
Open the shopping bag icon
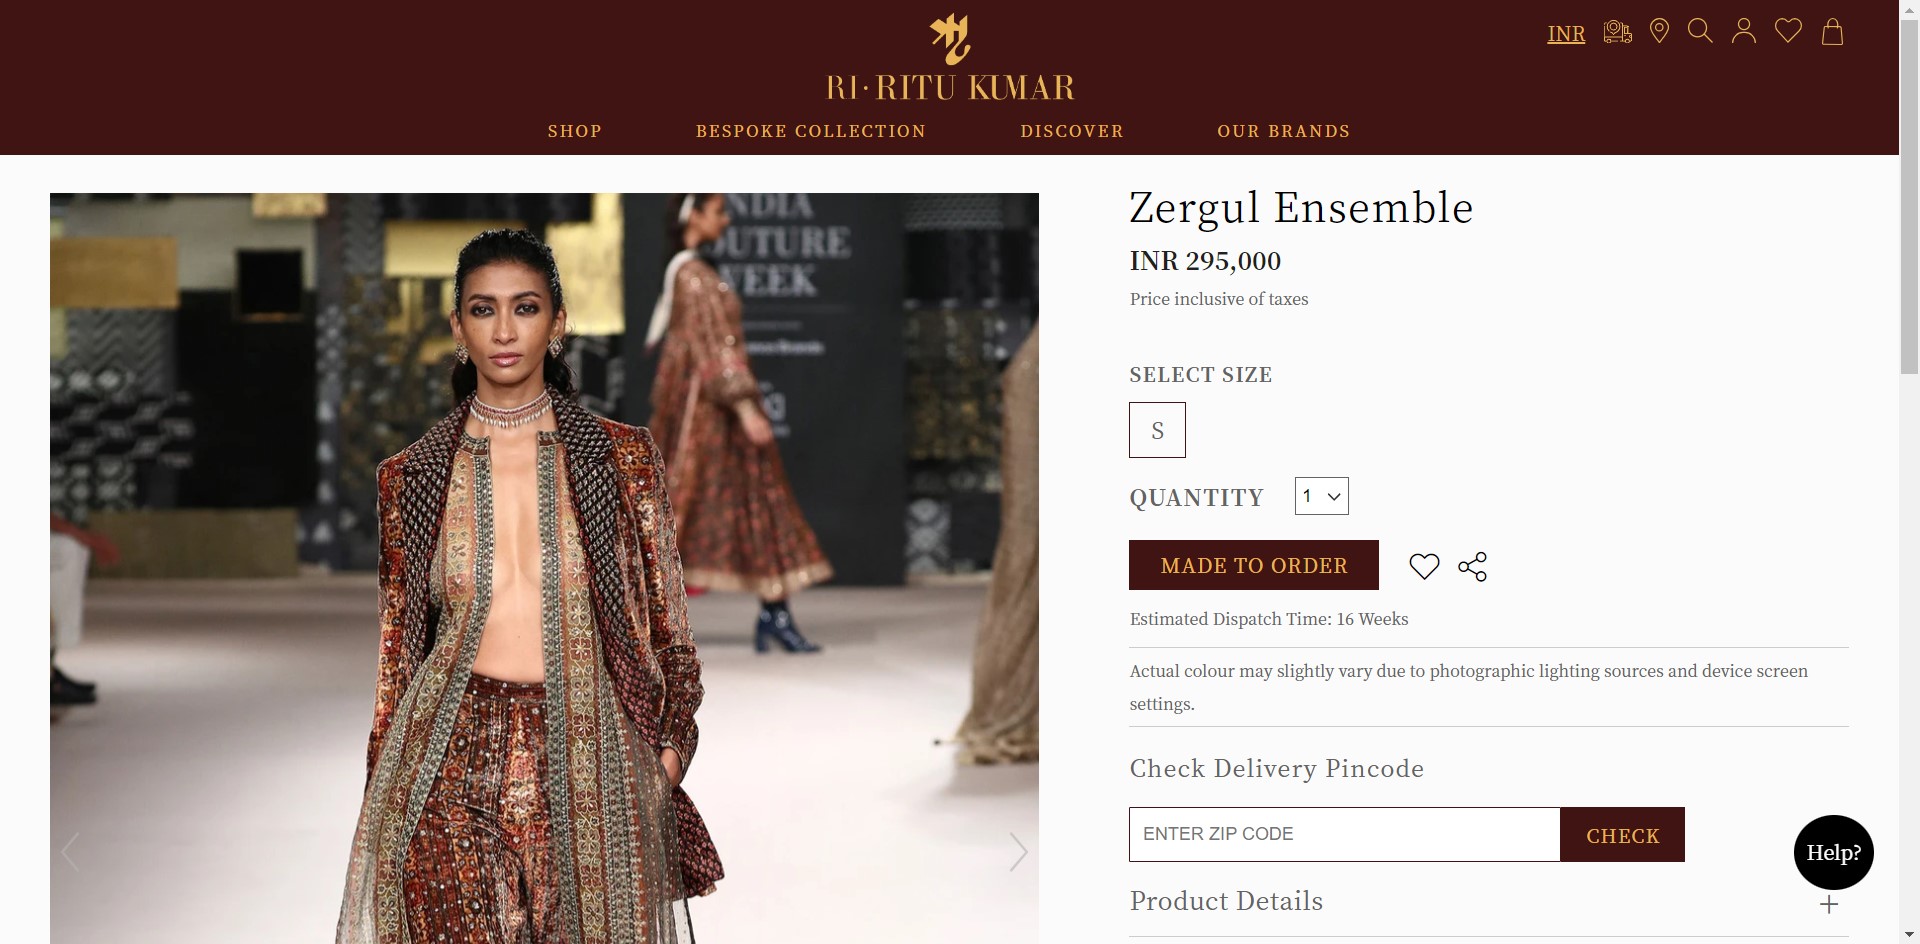click(x=1832, y=32)
